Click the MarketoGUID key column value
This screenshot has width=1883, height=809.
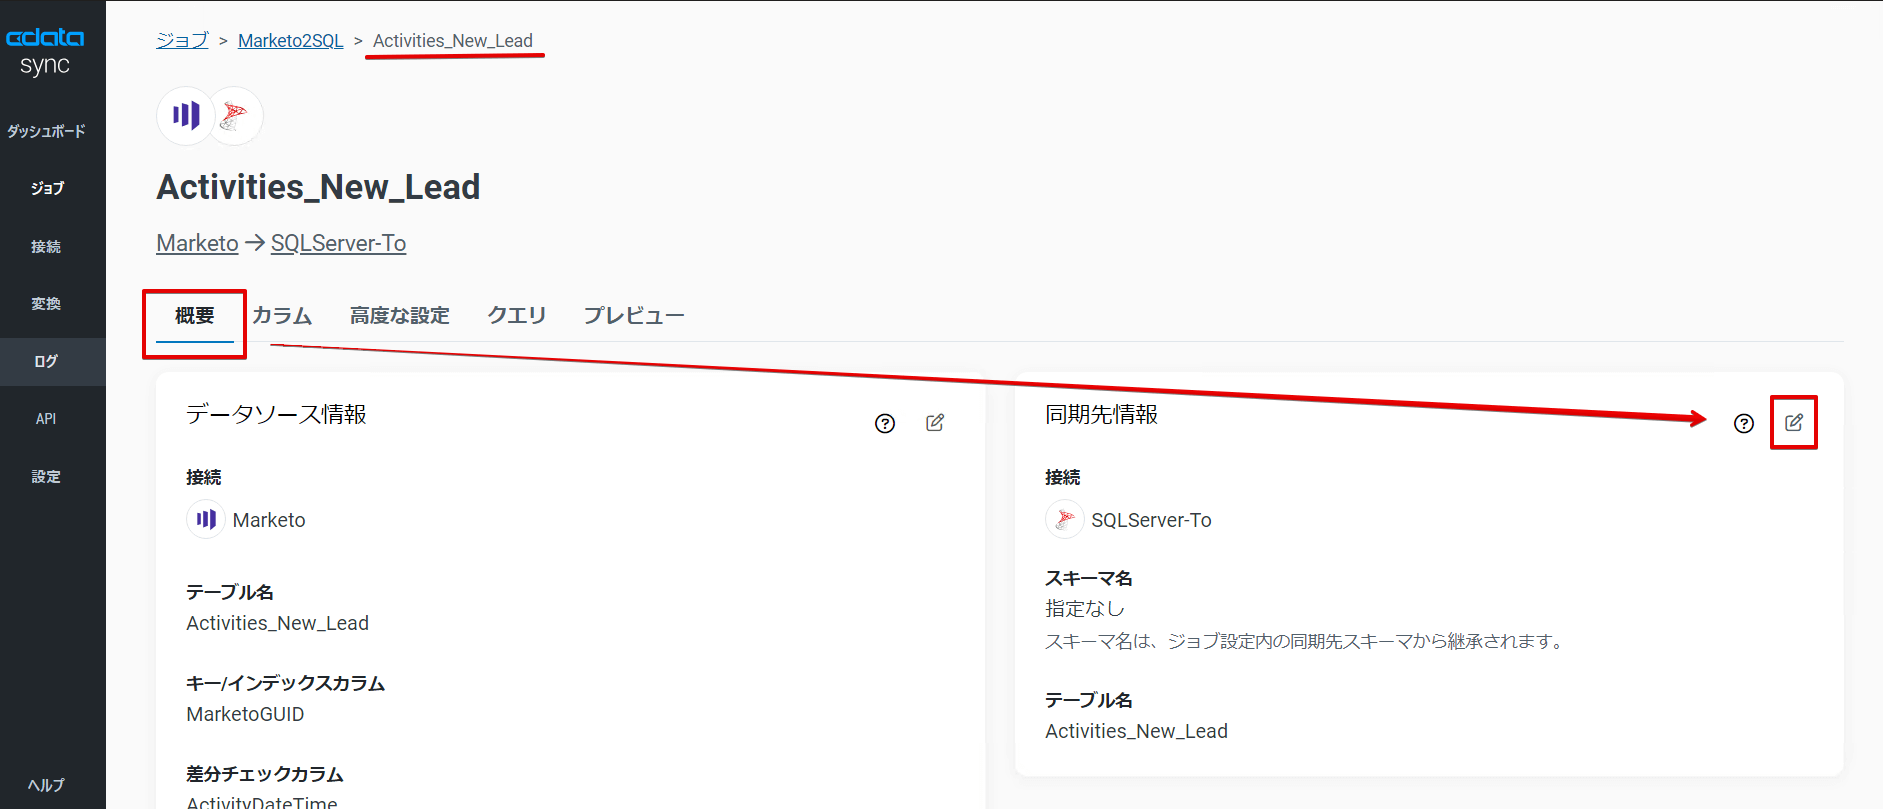245,714
